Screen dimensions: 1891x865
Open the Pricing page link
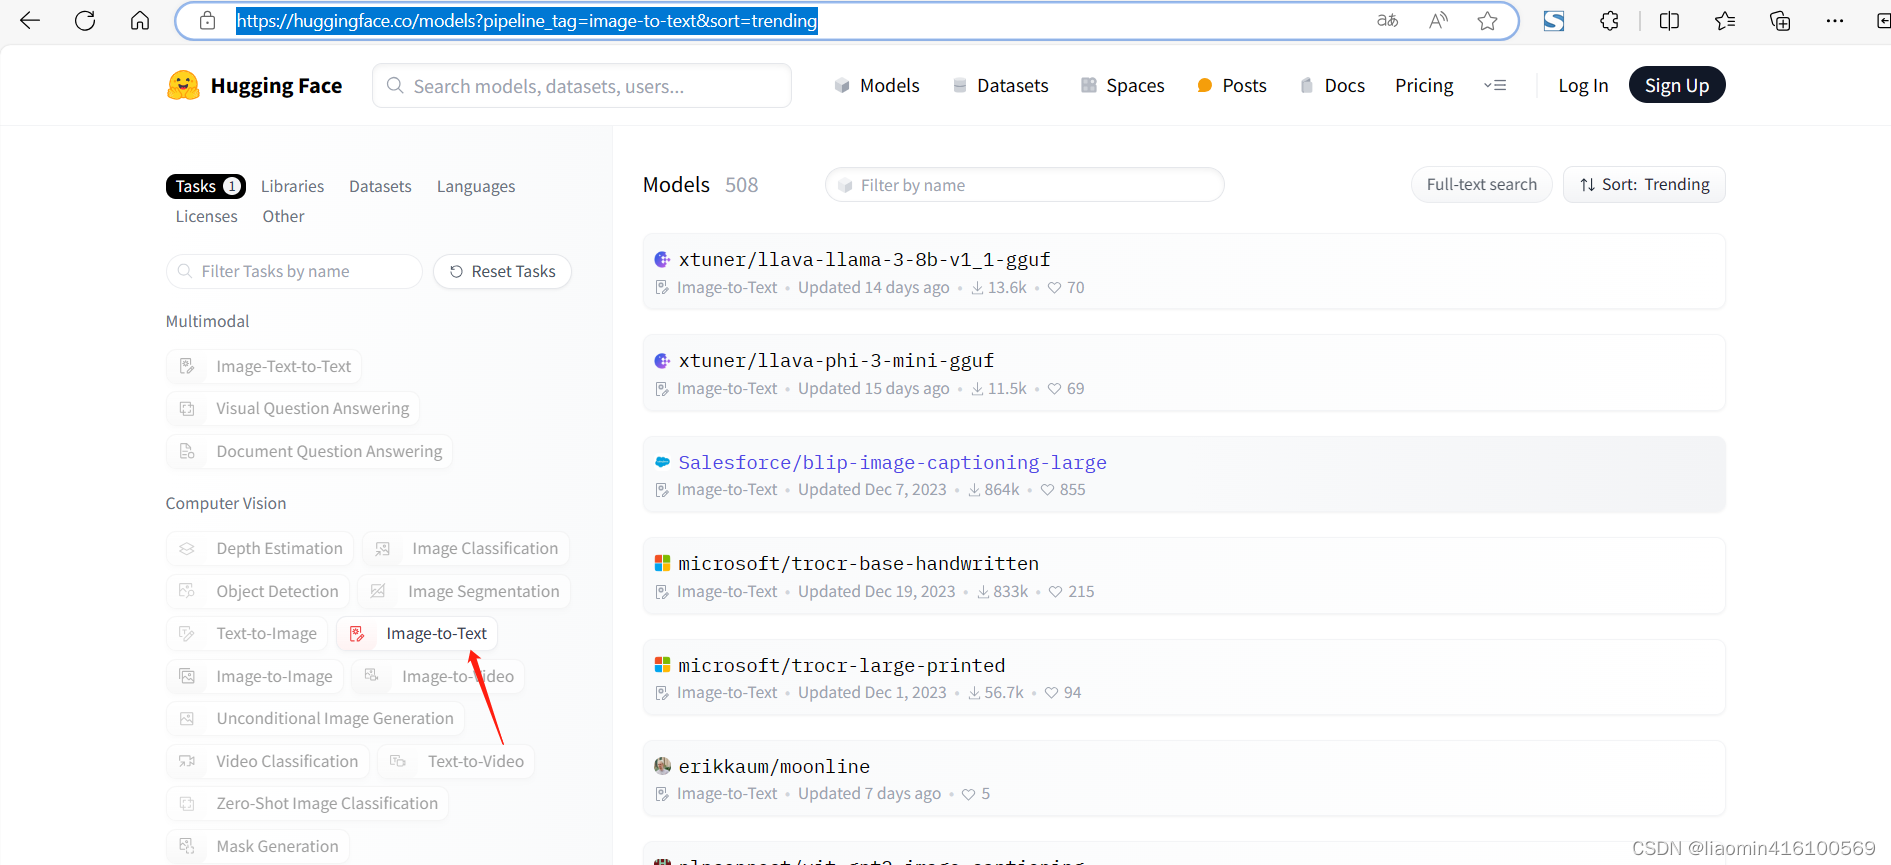pos(1424,85)
